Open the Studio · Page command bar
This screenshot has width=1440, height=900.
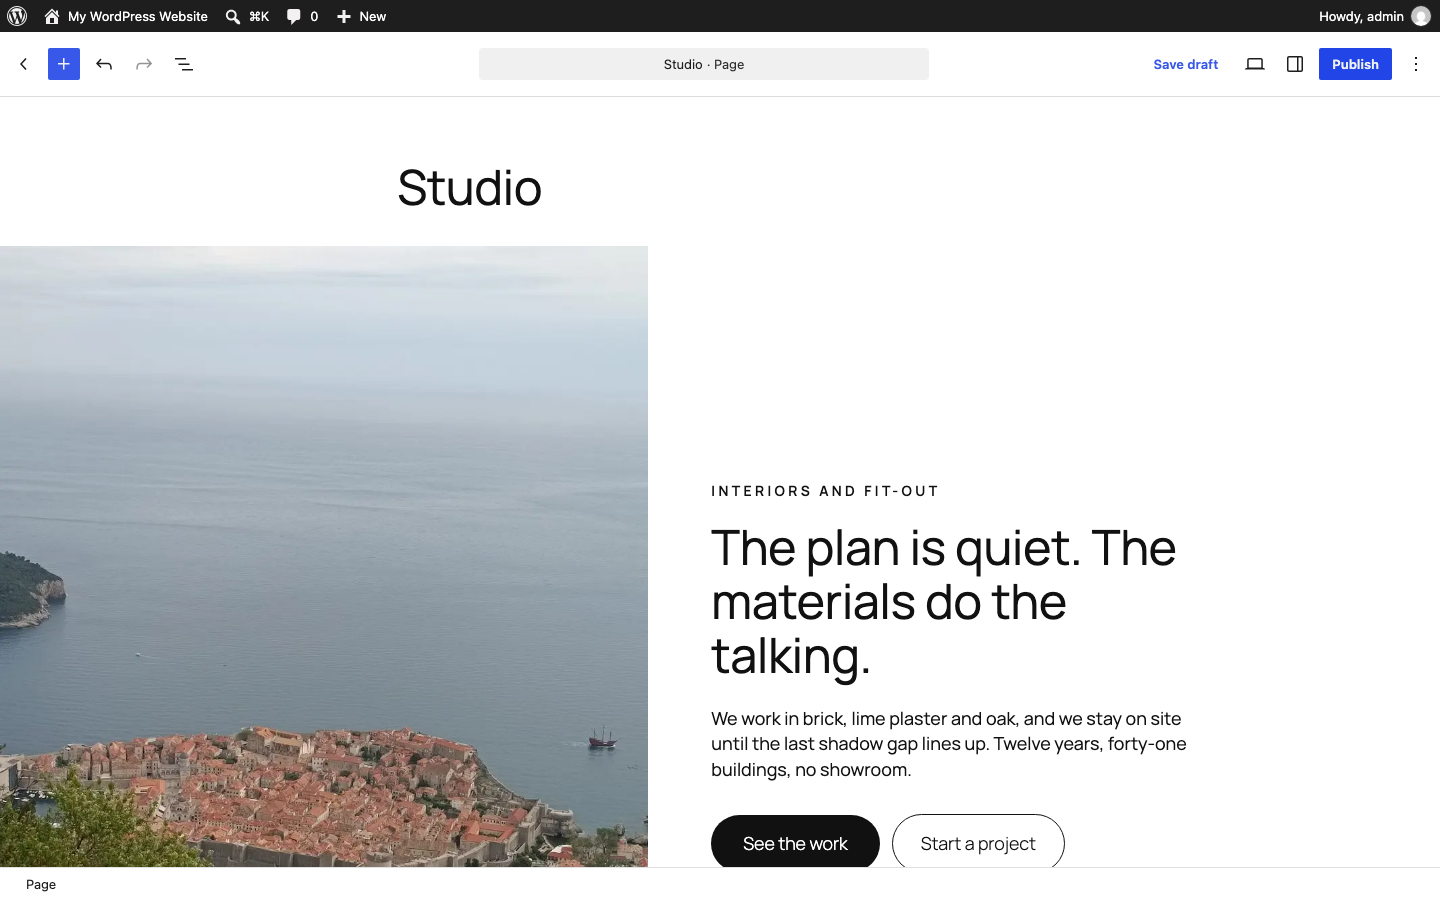704,64
